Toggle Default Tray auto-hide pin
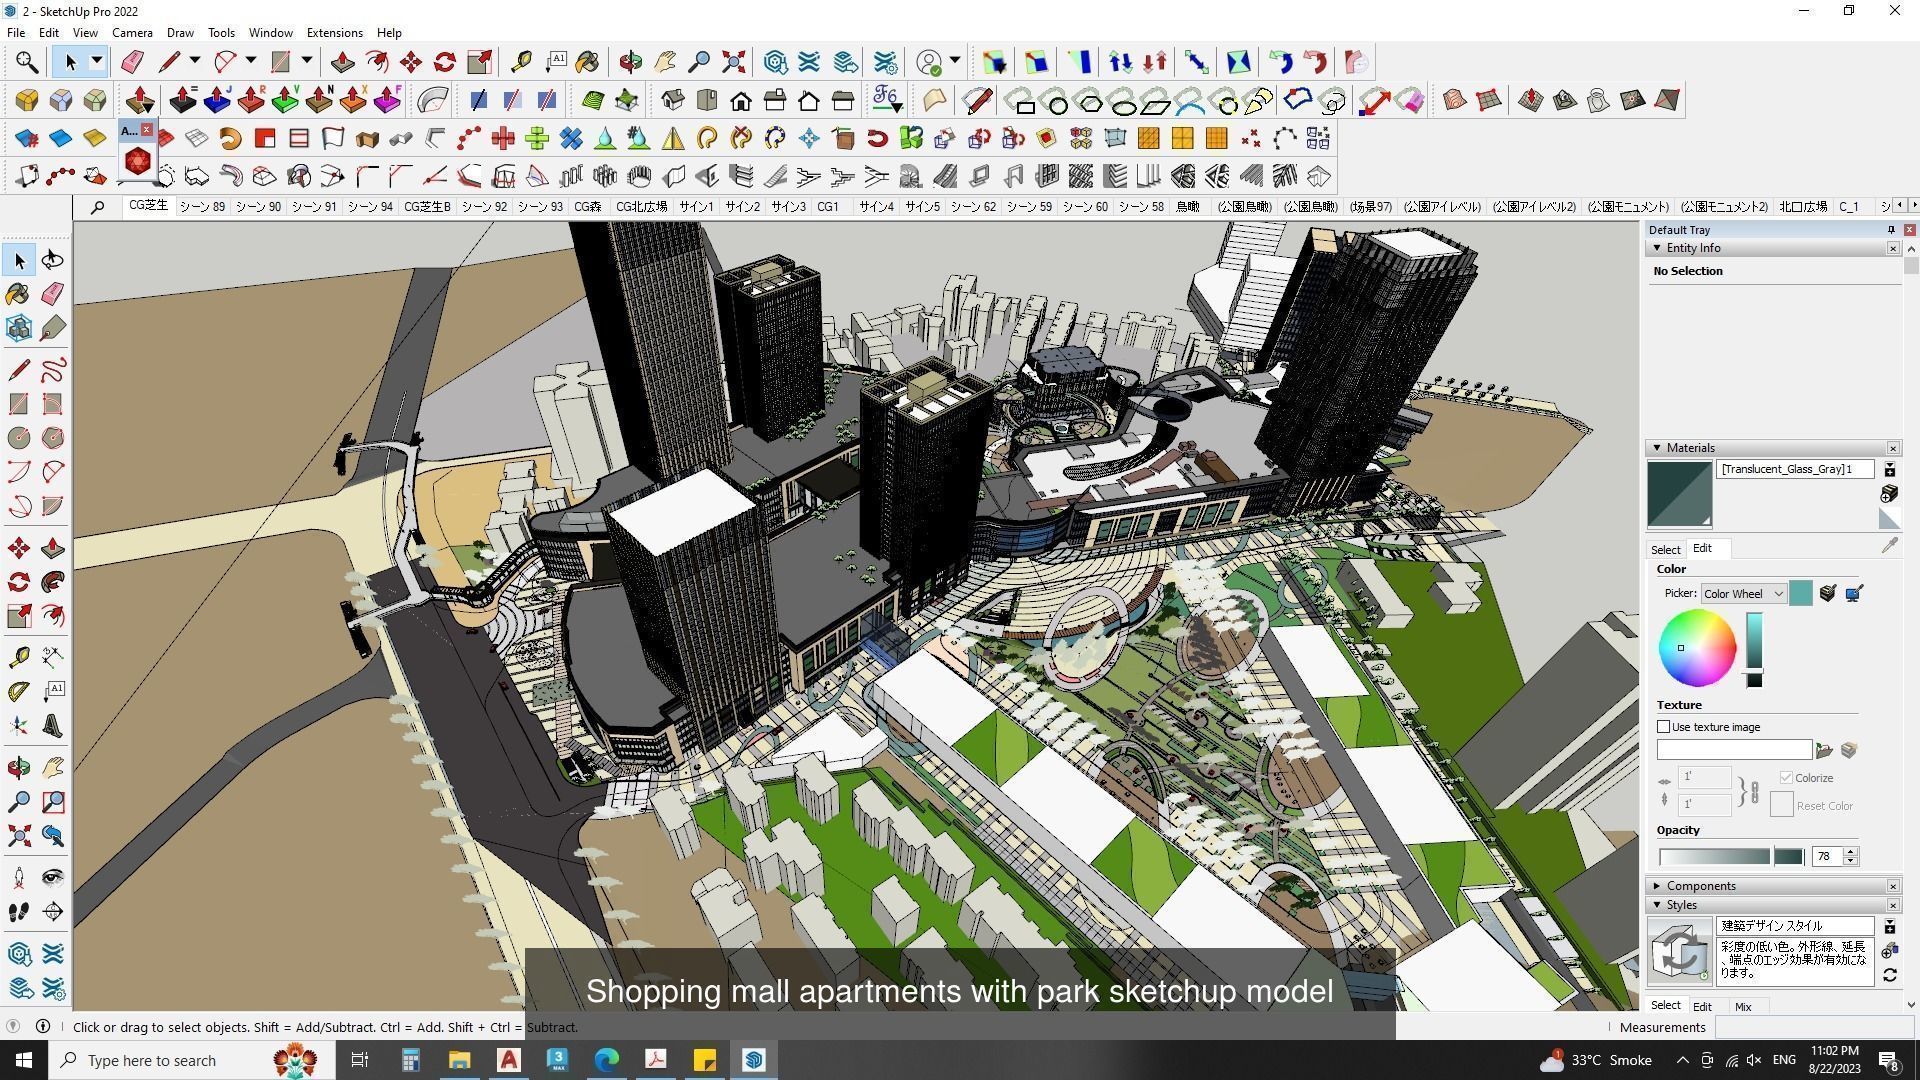1920x1080 pixels. click(x=1891, y=230)
